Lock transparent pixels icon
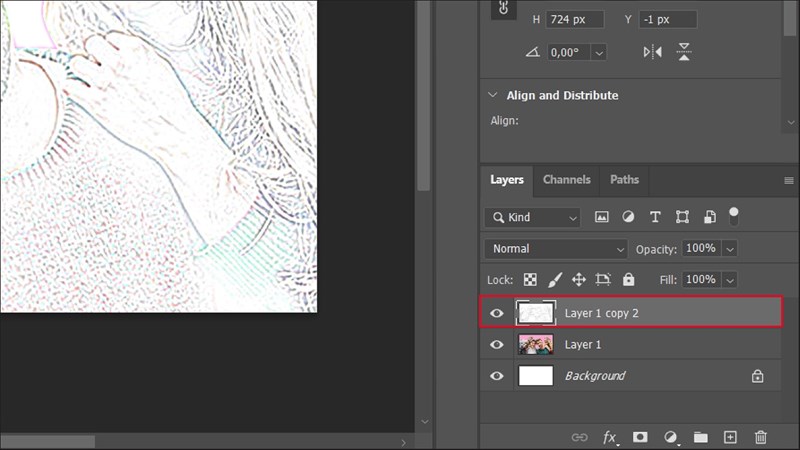The image size is (800, 450). [530, 280]
